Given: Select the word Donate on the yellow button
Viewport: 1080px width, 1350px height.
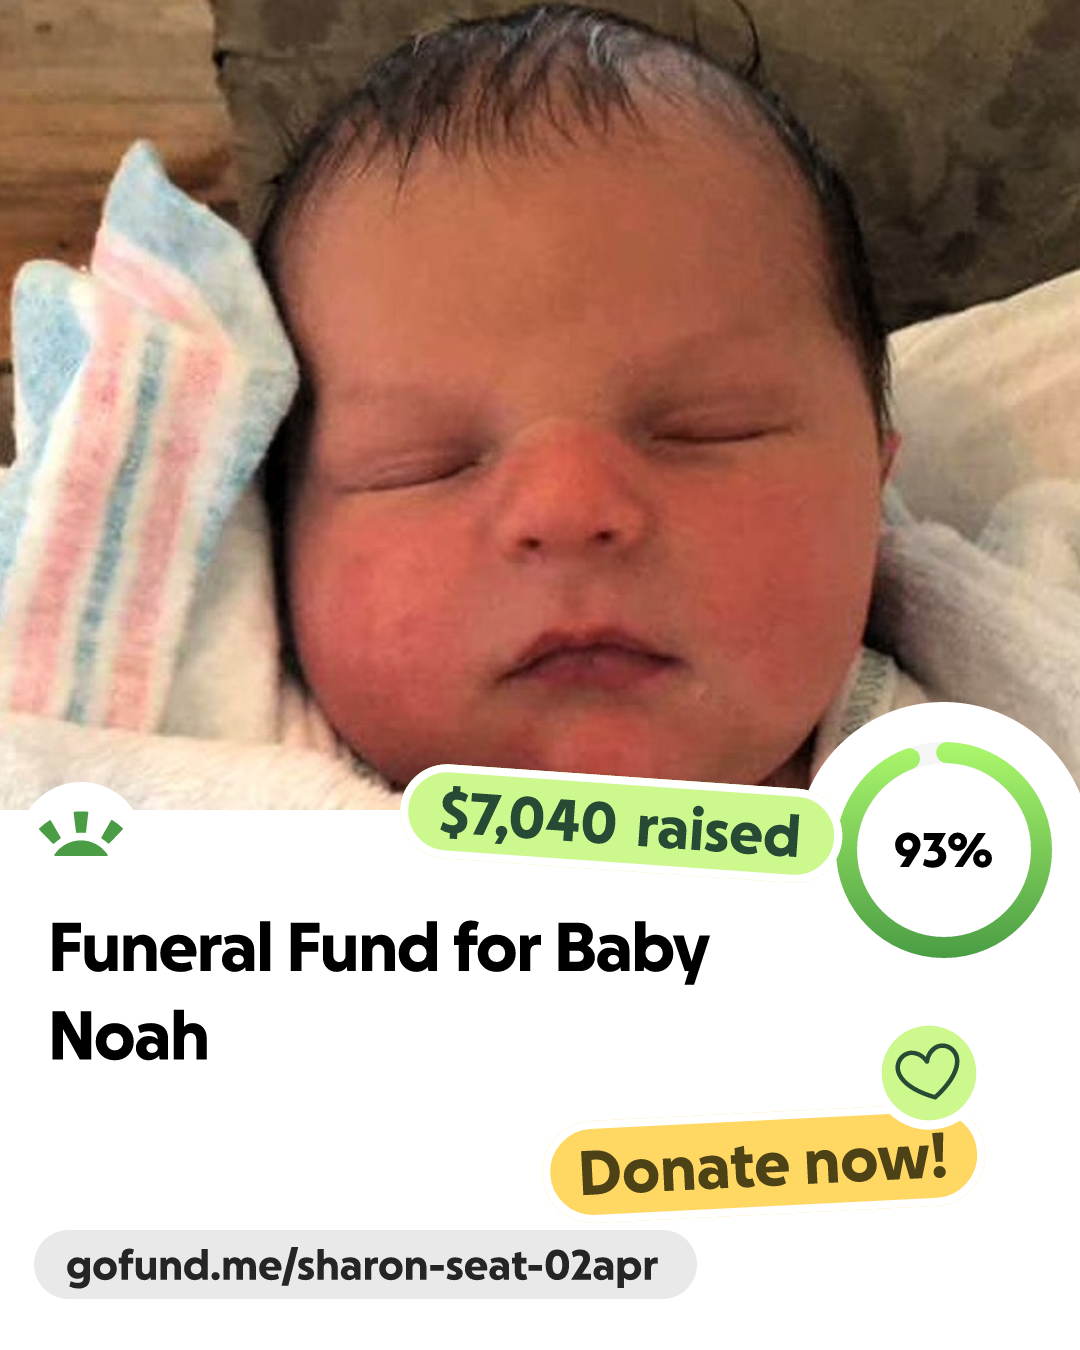Looking at the screenshot, I should pos(685,1171).
